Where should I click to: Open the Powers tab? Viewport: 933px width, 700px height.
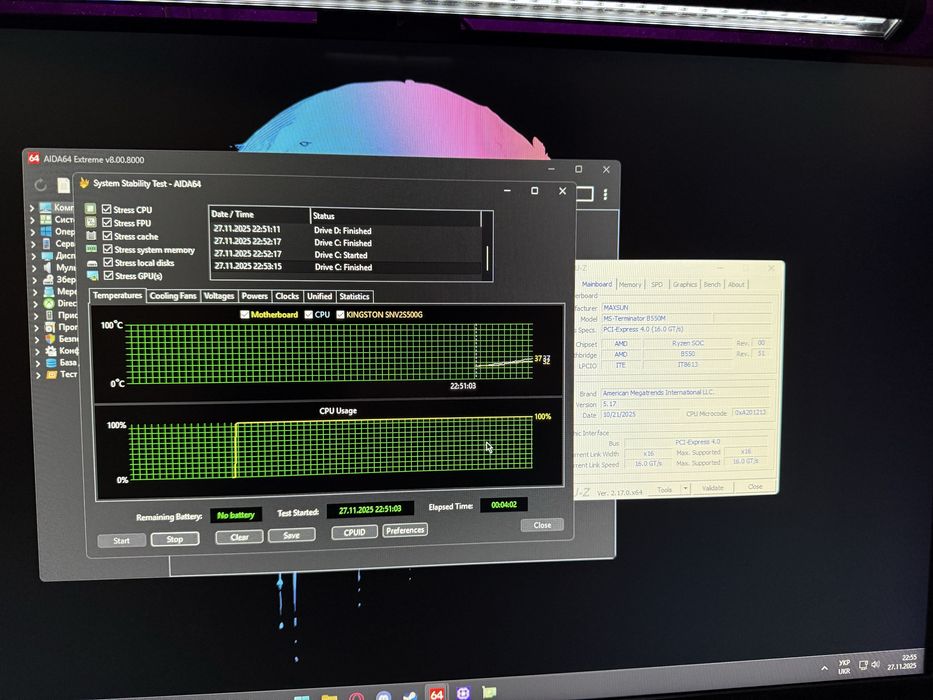255,296
